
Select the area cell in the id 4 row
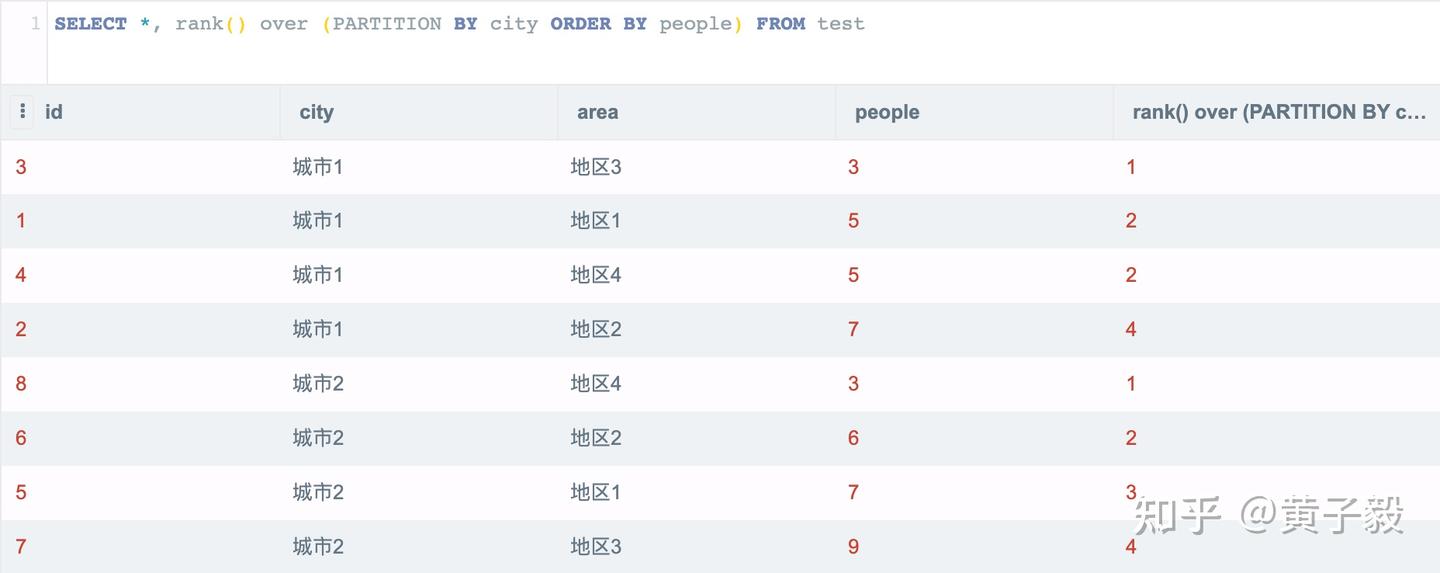pyautogui.click(x=596, y=275)
